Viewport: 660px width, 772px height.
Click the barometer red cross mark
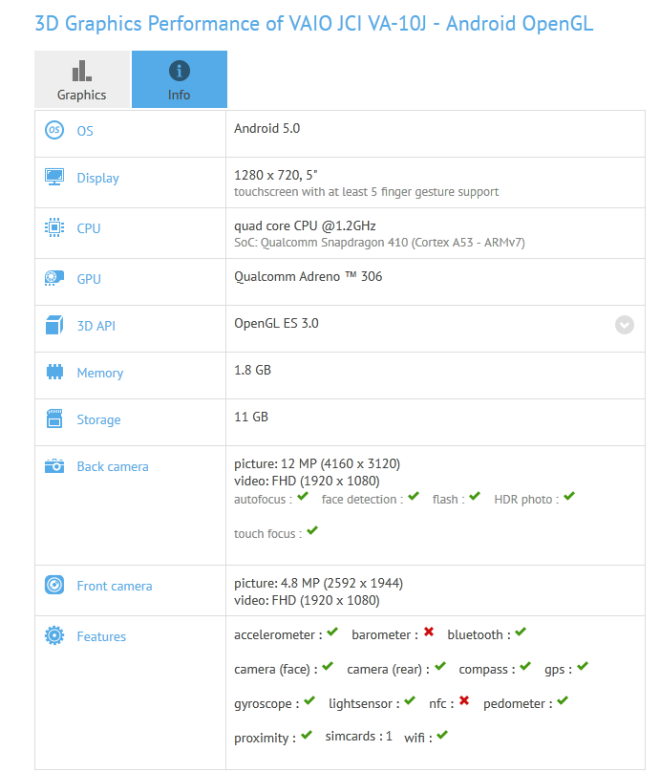tap(429, 632)
